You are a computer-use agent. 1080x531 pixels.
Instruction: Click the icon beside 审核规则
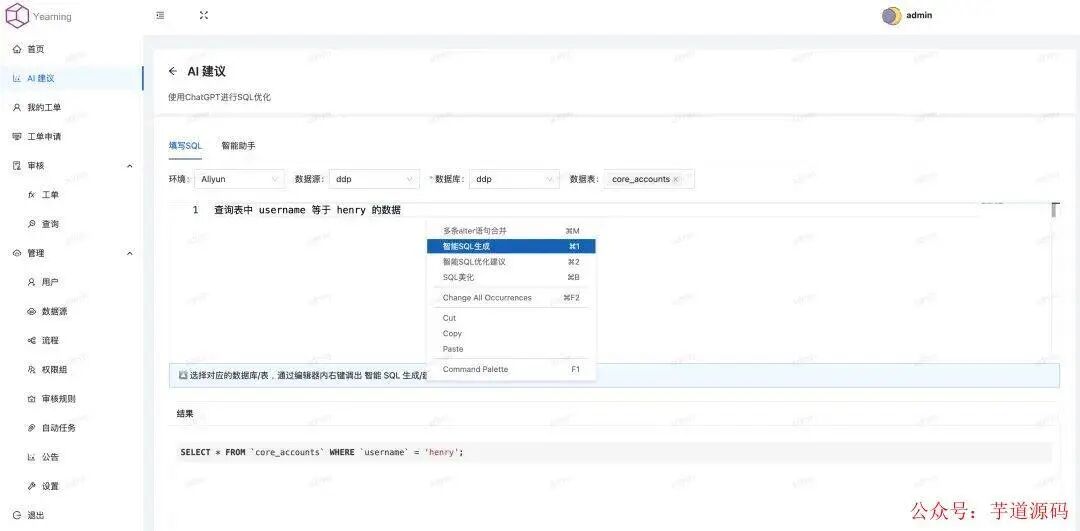tap(32, 399)
